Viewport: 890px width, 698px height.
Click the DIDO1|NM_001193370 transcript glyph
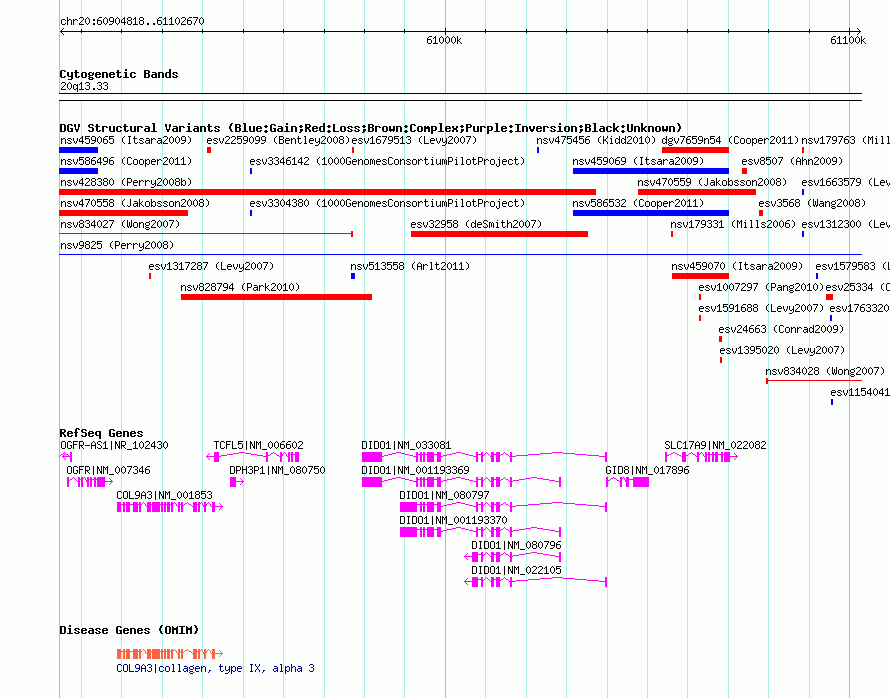pos(481,532)
